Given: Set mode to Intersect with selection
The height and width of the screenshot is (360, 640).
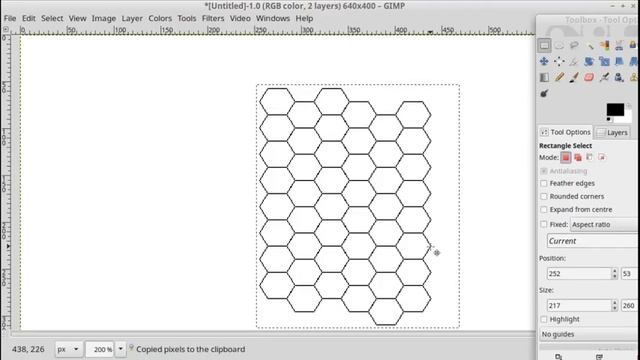Looking at the screenshot, I should (x=602, y=157).
